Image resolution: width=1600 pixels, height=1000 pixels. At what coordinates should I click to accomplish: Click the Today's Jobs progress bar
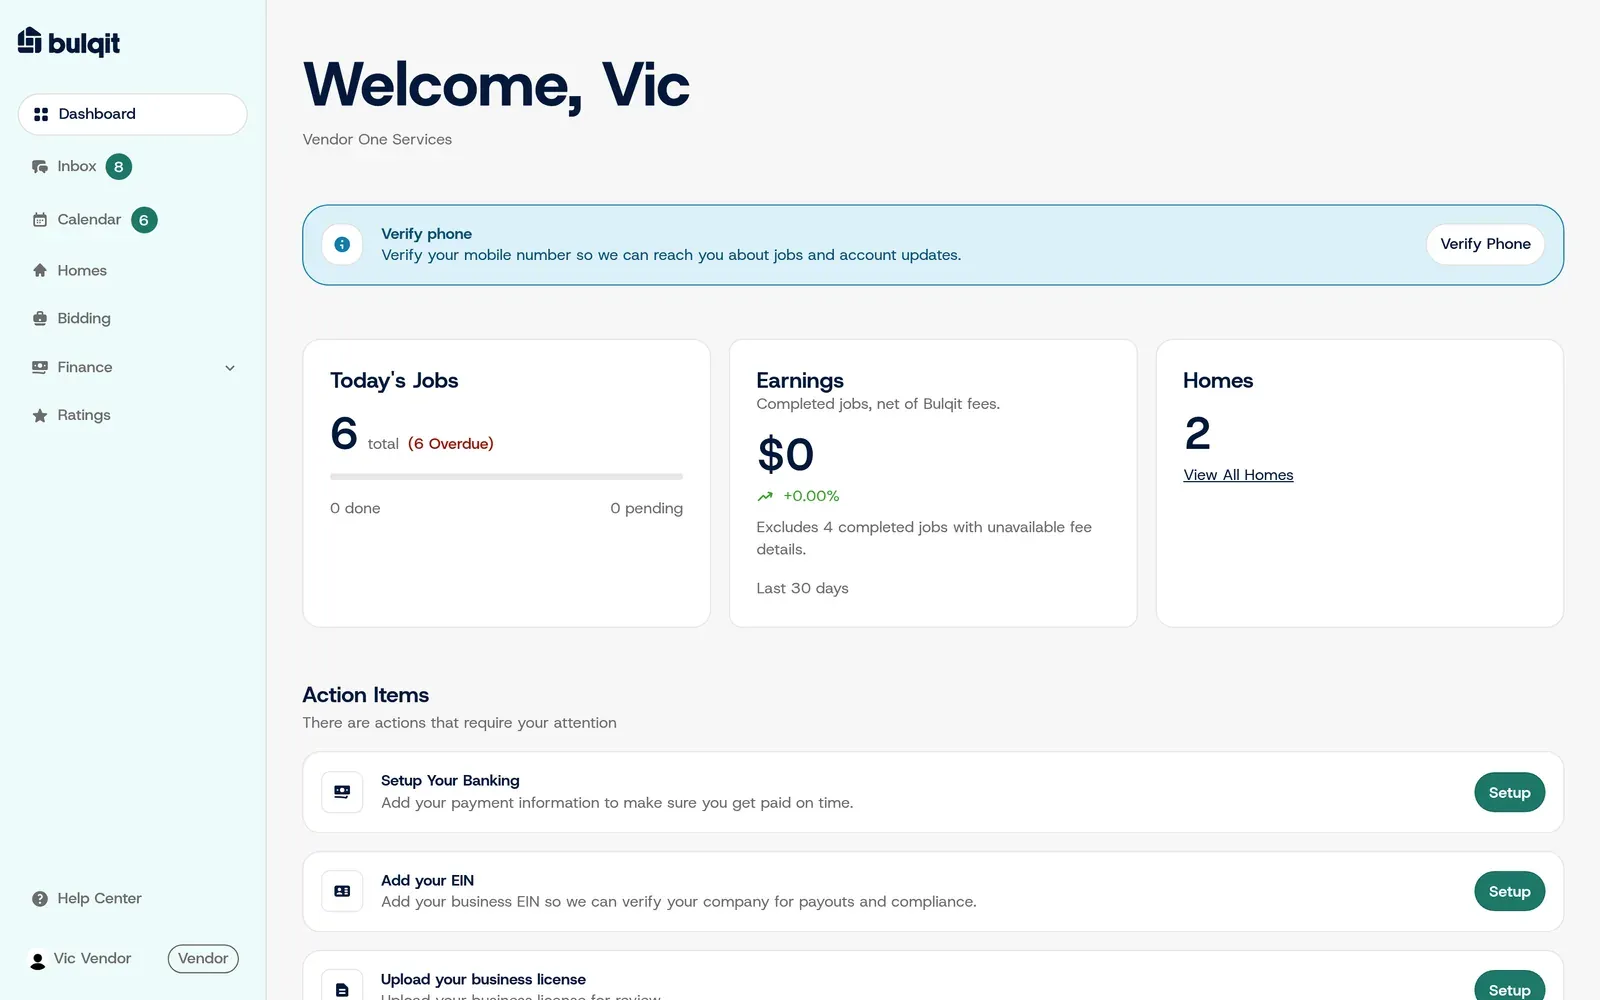[506, 477]
